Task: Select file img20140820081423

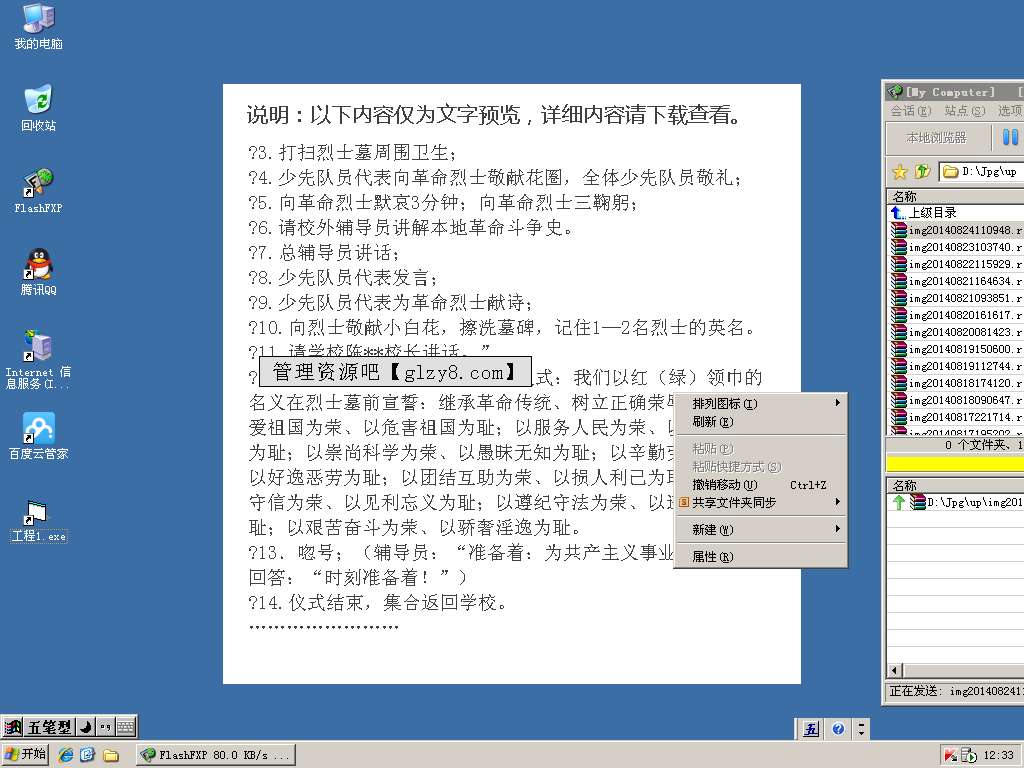Action: 957,332
